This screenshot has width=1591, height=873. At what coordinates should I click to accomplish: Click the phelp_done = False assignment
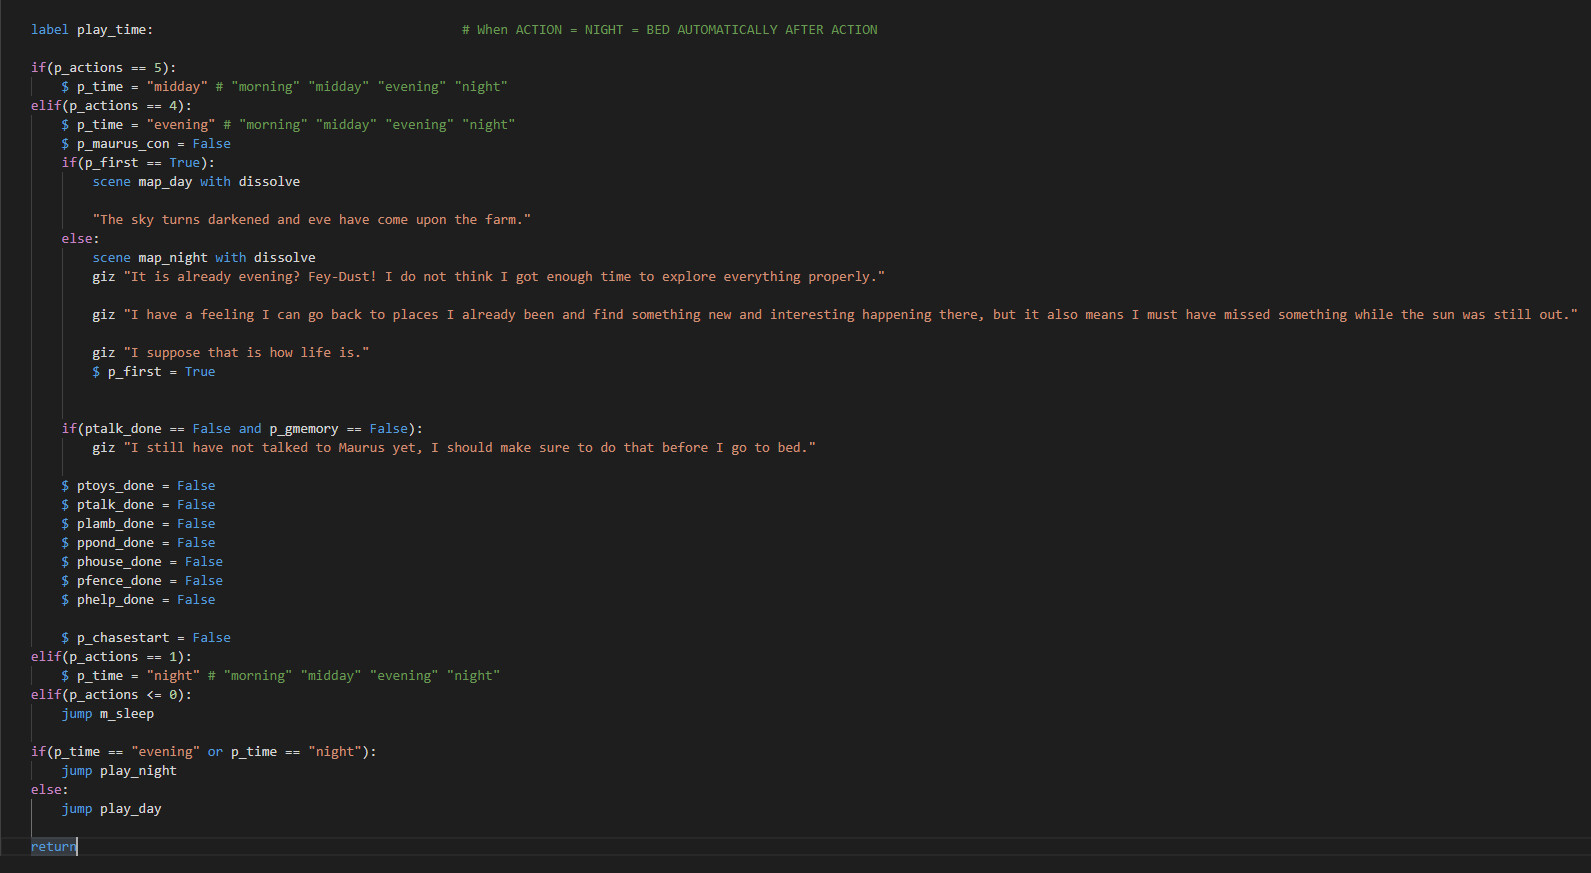138,600
